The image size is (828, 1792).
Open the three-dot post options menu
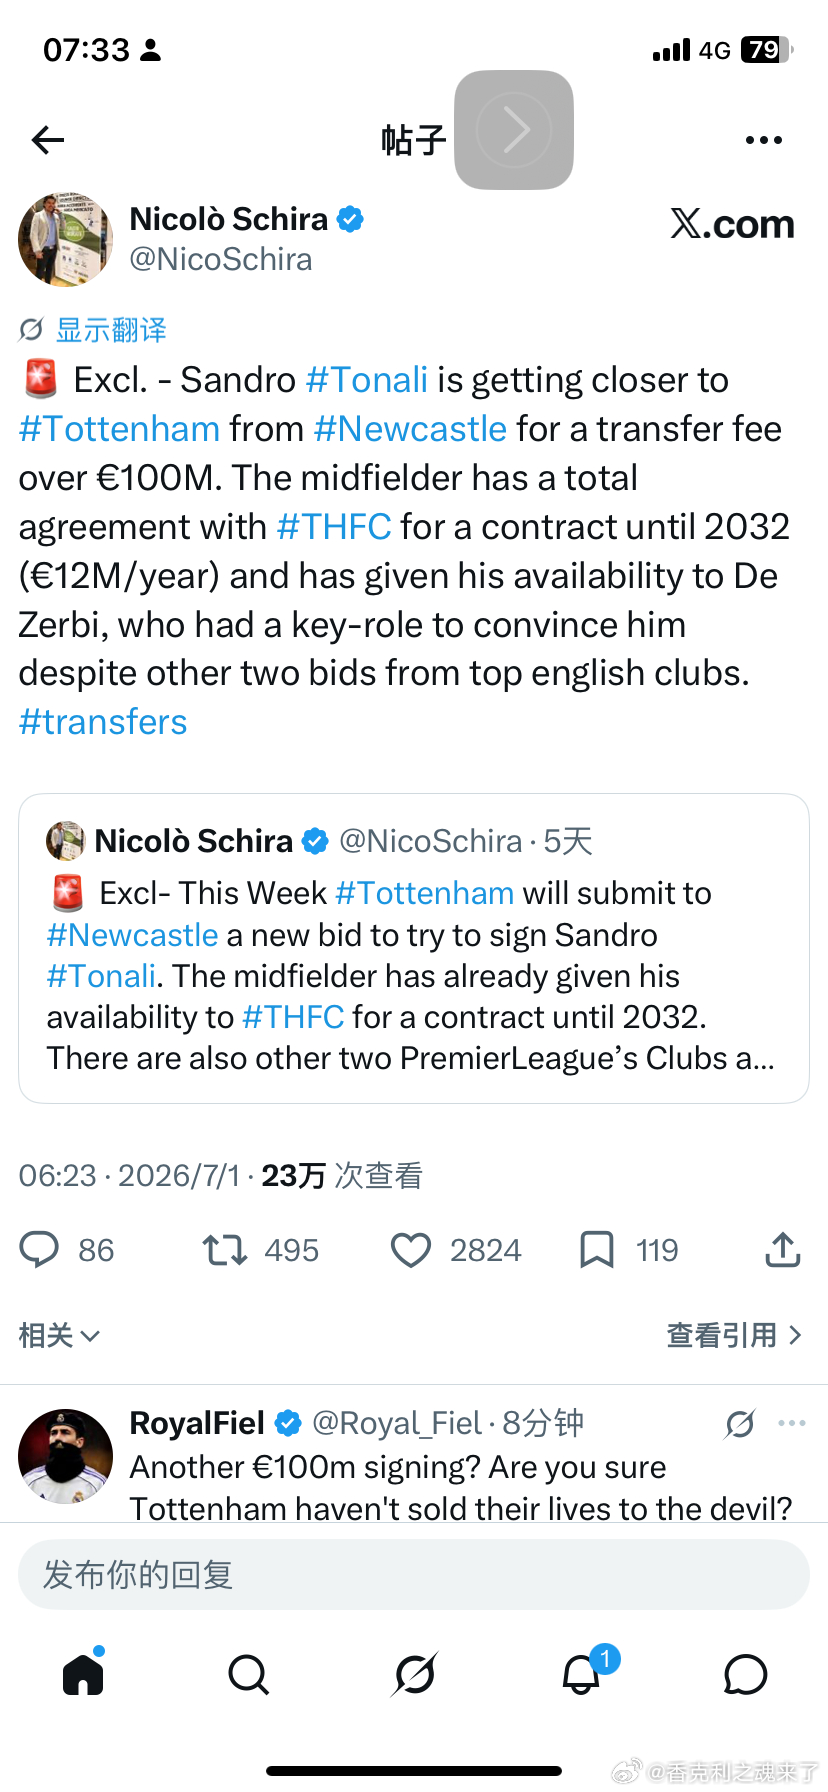click(764, 140)
